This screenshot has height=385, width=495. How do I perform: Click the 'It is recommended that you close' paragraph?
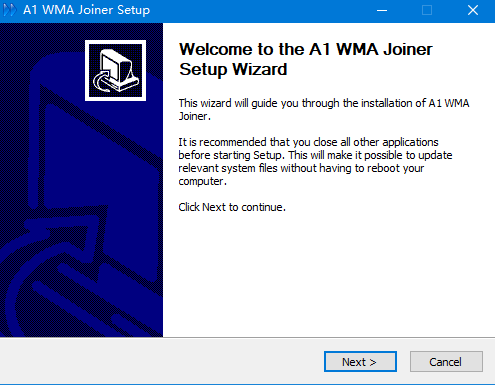click(315, 162)
